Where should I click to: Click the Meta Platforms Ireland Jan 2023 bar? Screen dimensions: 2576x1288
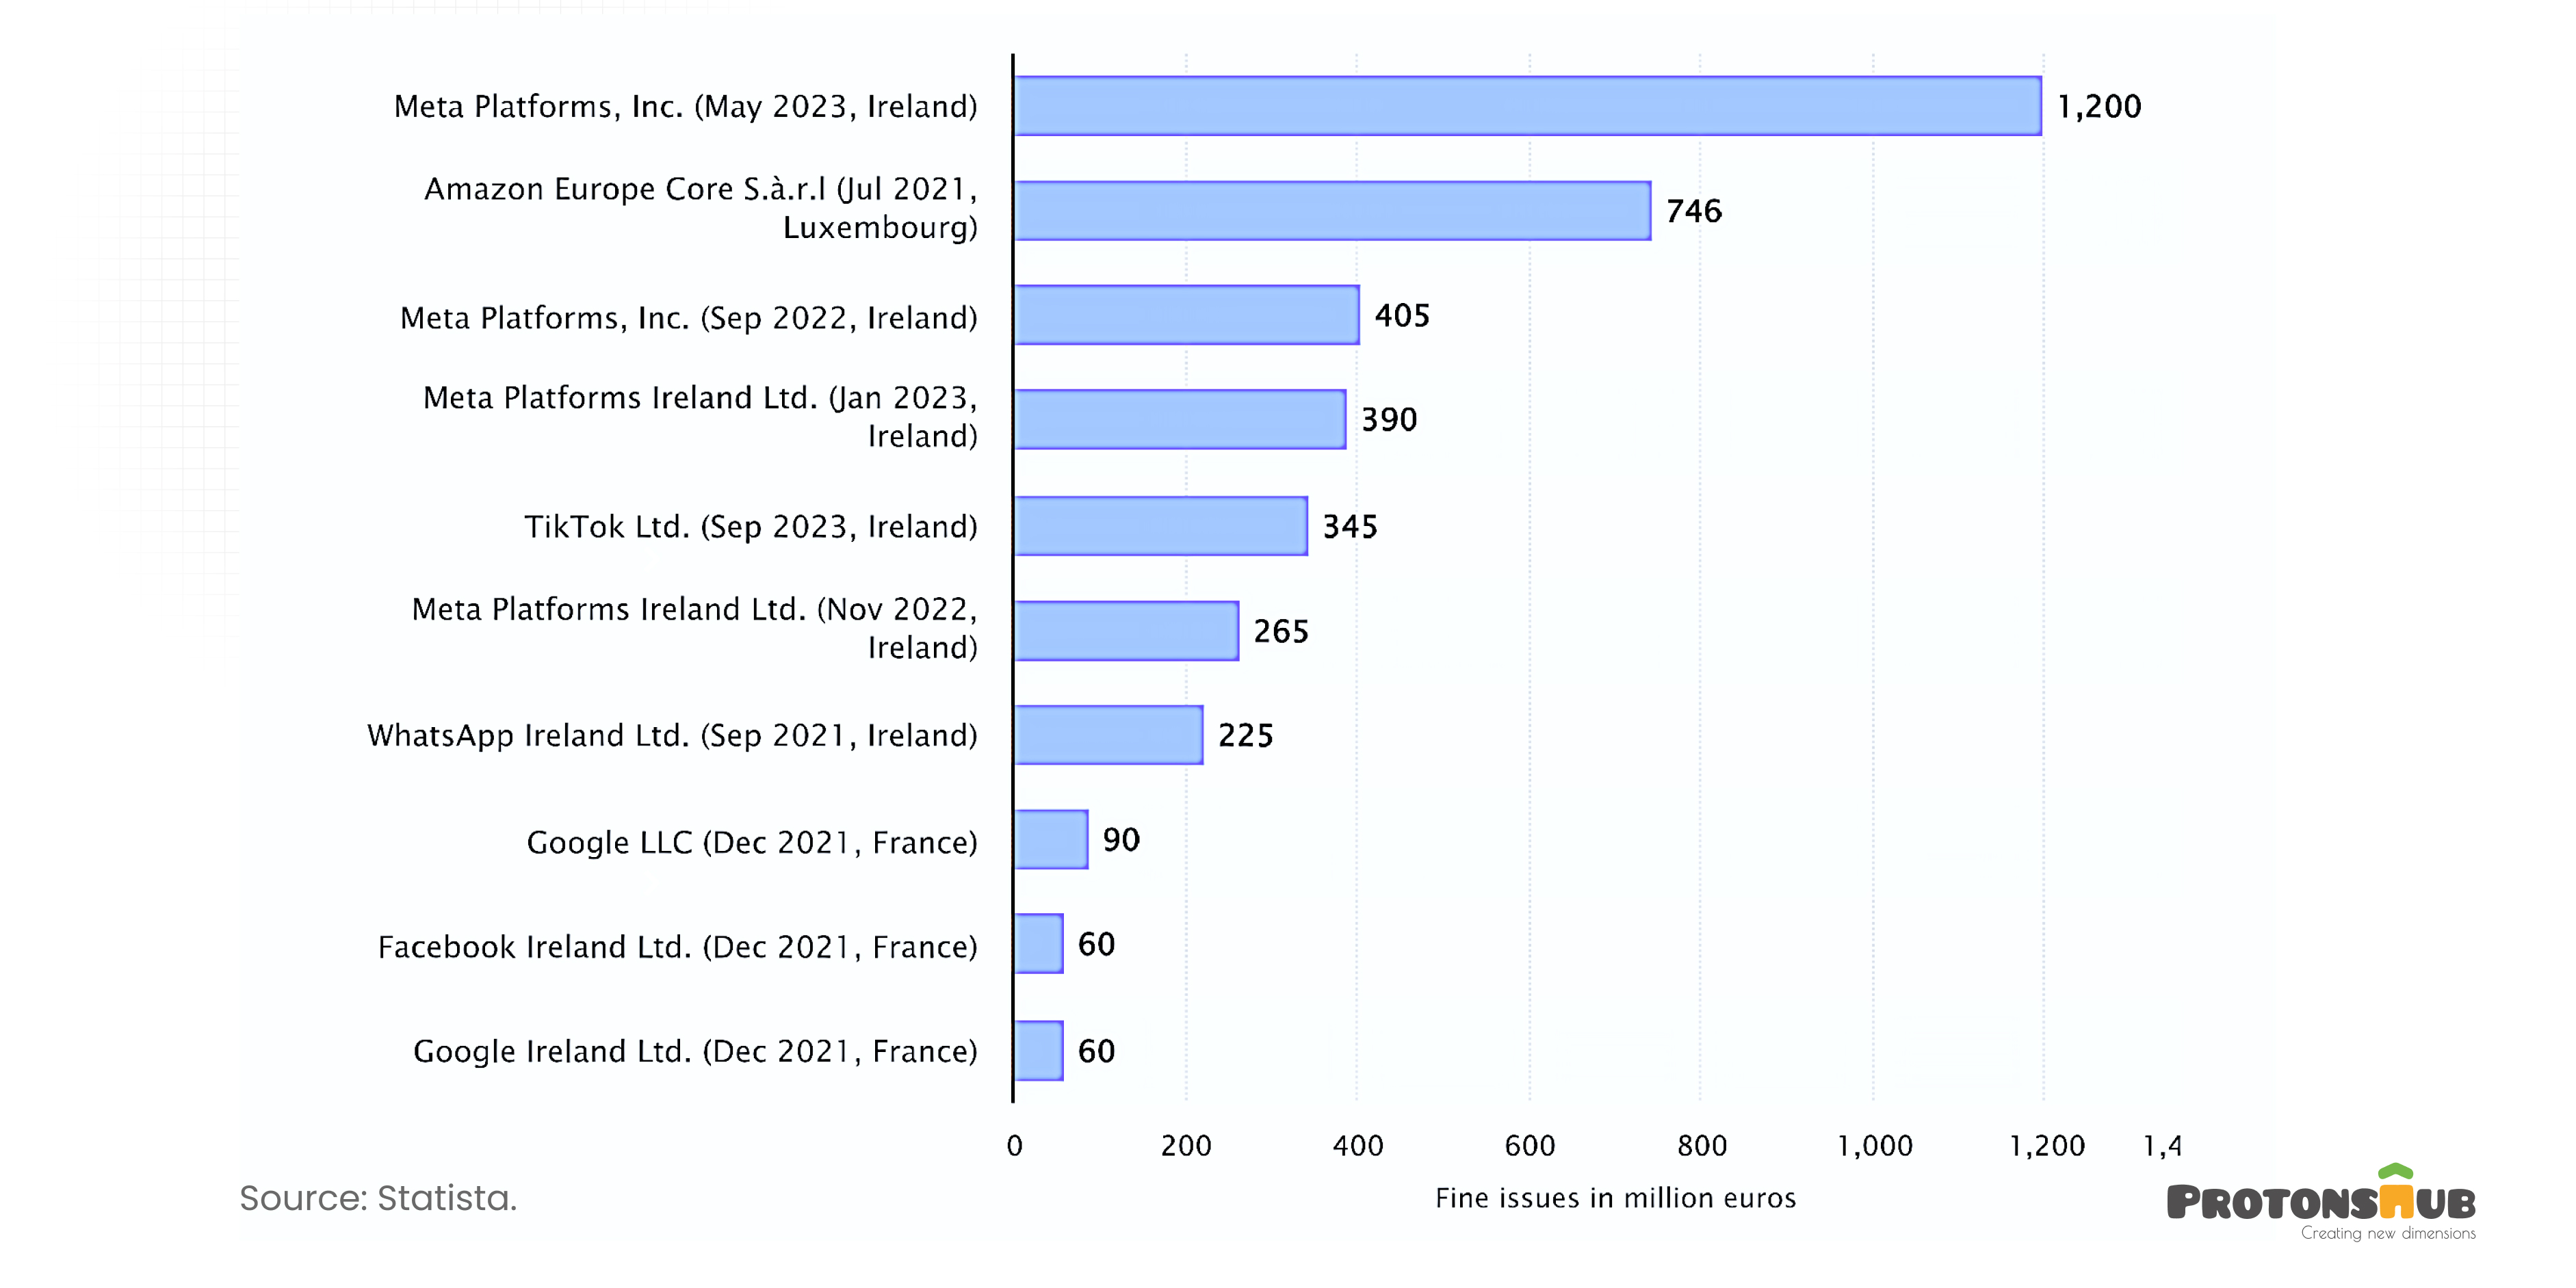click(1180, 419)
